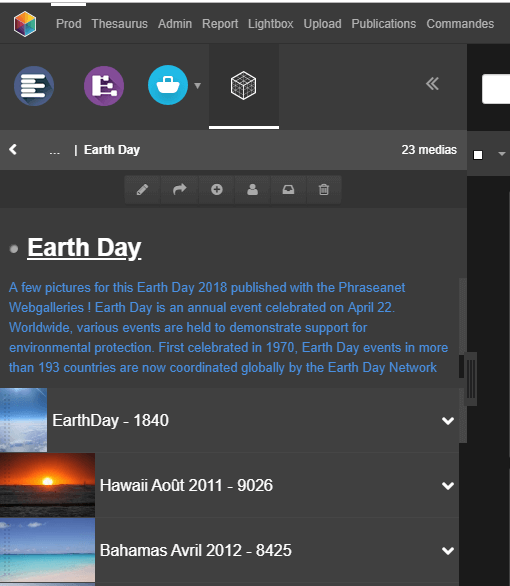Viewport: 510px width, 586px height.
Task: Click the plus add icon
Action: point(217,189)
